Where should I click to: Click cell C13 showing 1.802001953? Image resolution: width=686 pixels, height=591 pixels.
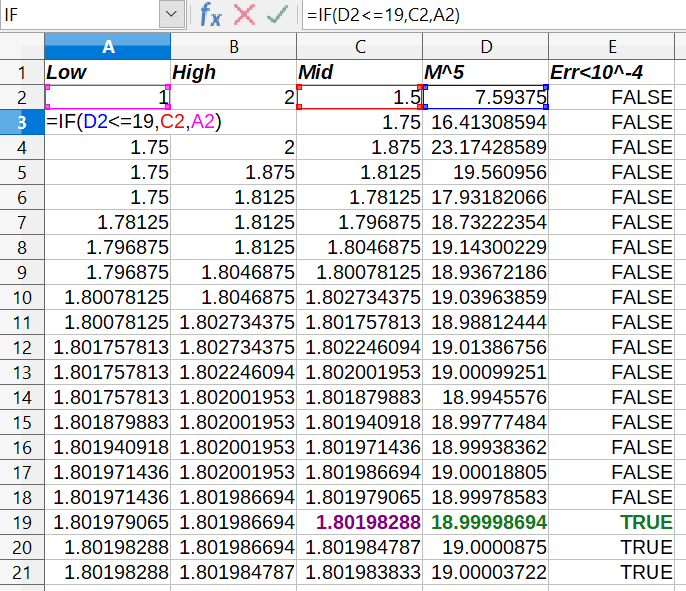coord(360,372)
